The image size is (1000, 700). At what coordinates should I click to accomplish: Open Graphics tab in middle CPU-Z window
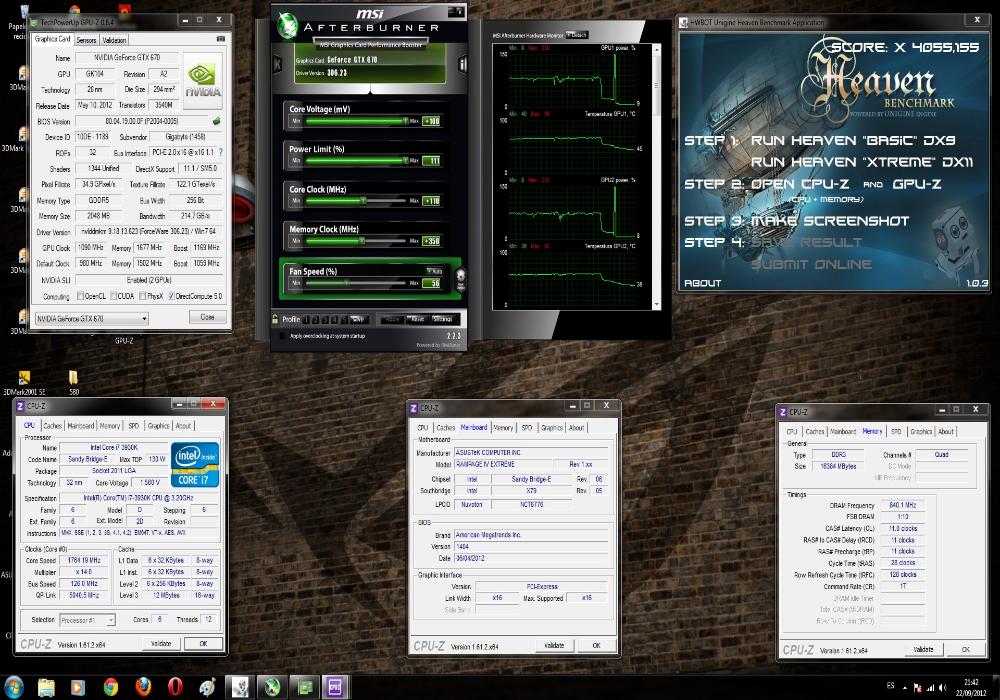(552, 428)
